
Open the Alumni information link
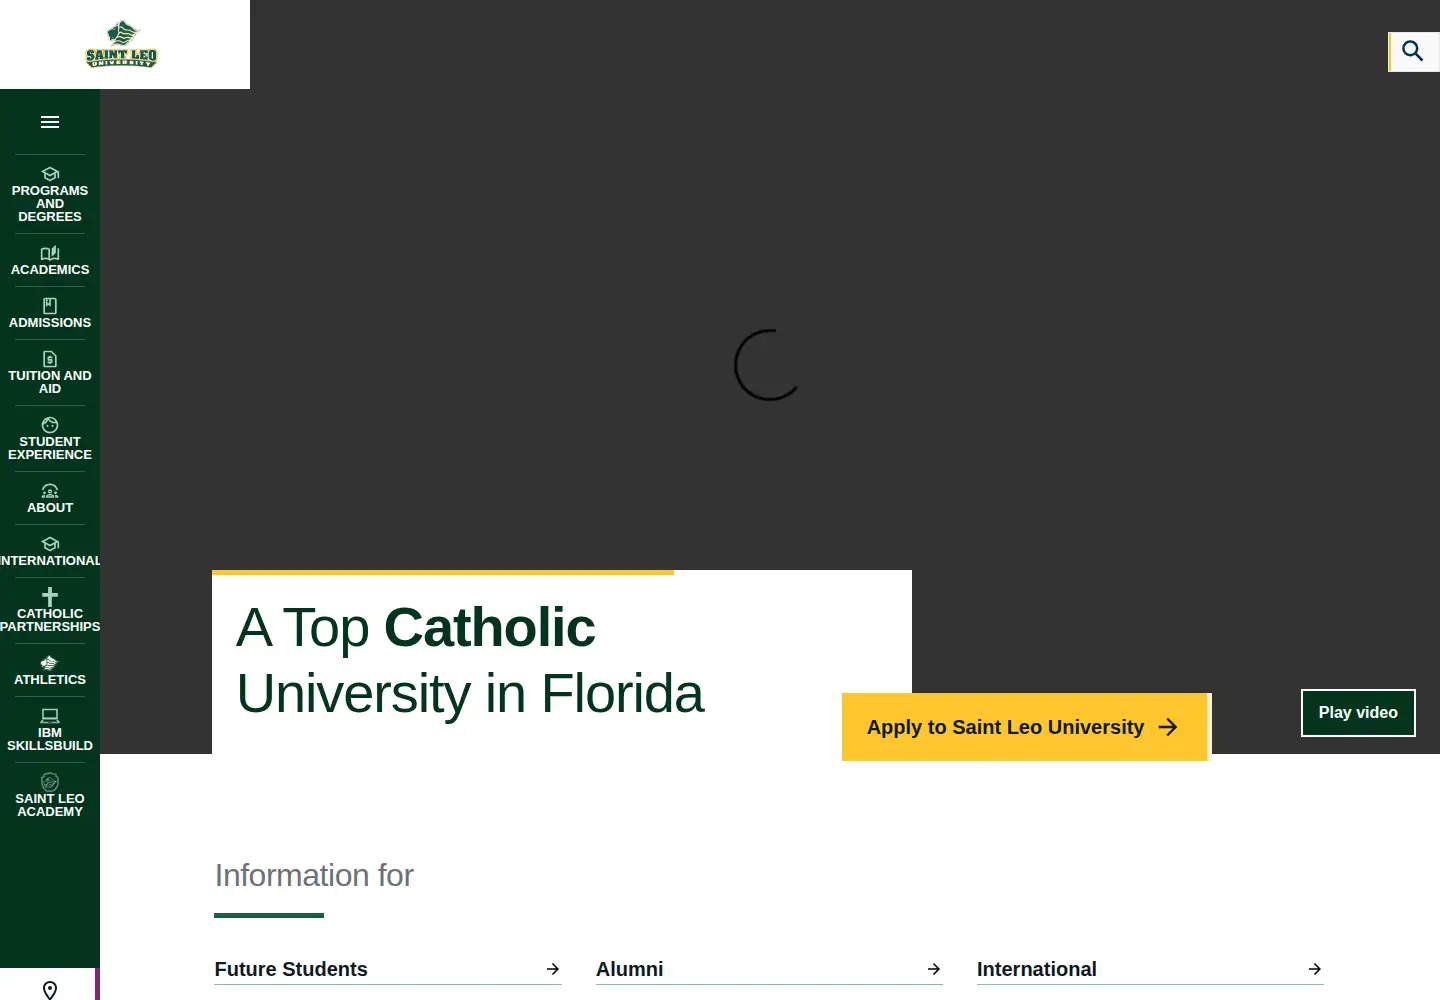(x=769, y=969)
